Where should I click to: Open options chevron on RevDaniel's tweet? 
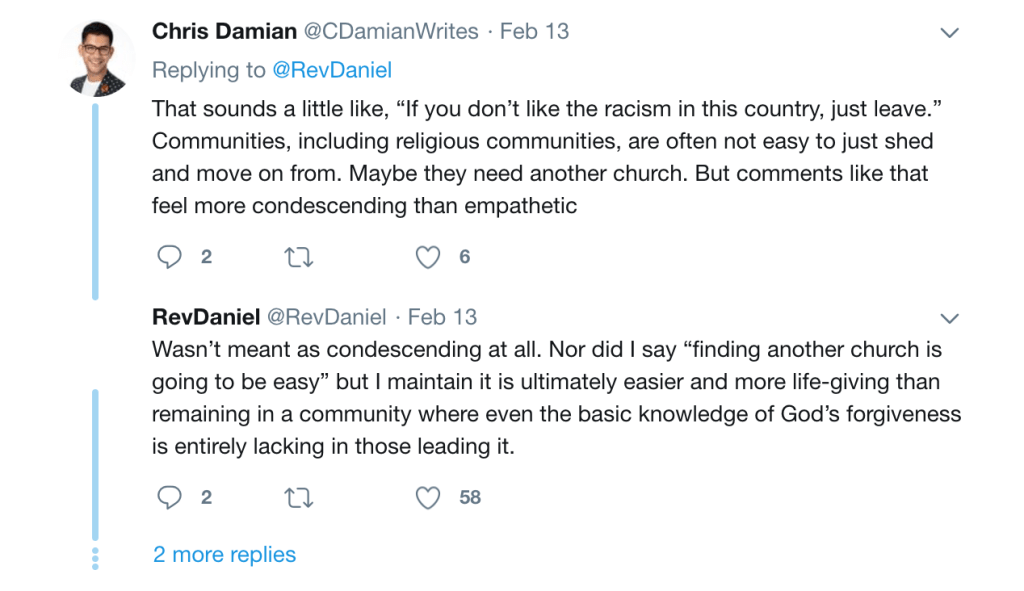(950, 319)
